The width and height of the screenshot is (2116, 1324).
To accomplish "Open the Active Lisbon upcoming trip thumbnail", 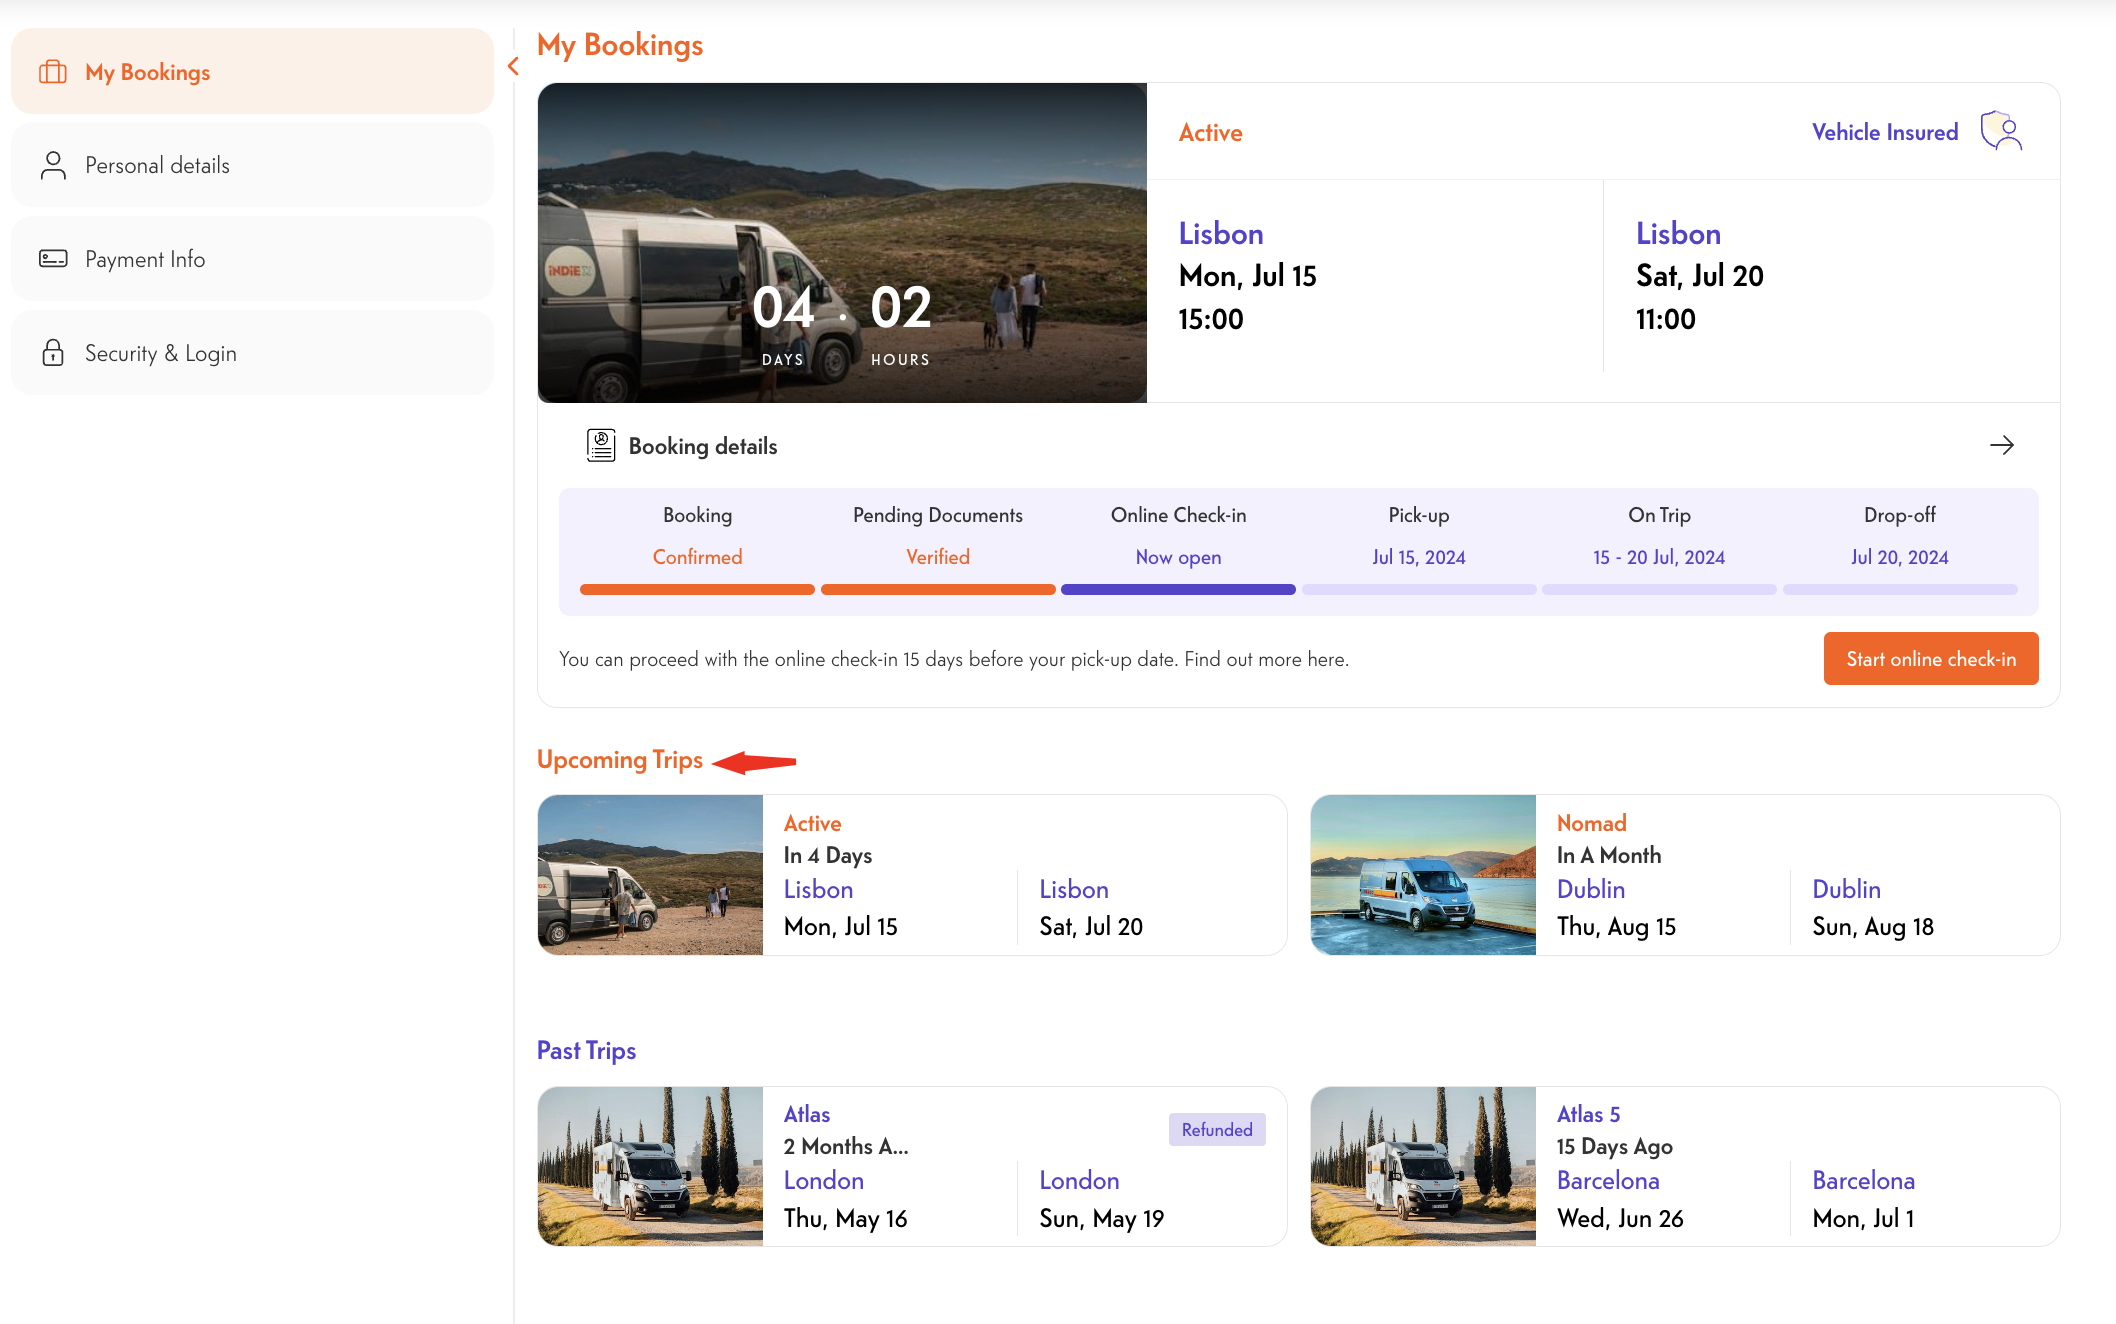I will pyautogui.click(x=650, y=875).
